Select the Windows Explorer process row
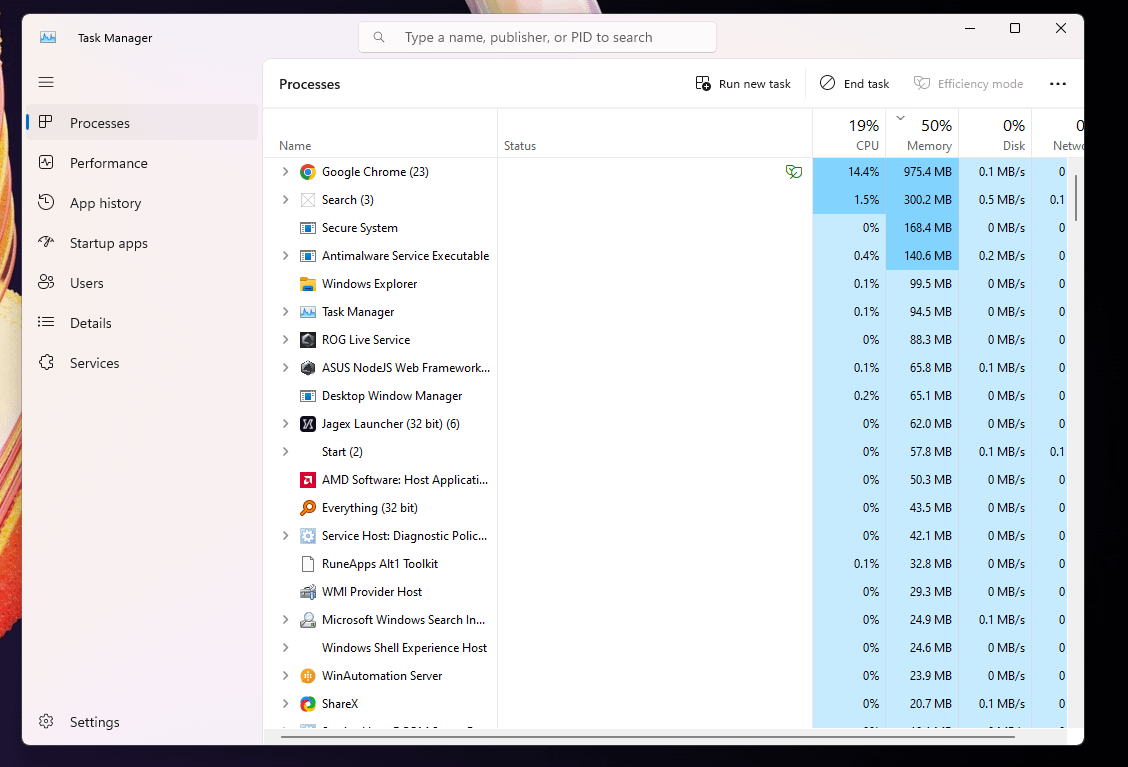 pos(665,284)
